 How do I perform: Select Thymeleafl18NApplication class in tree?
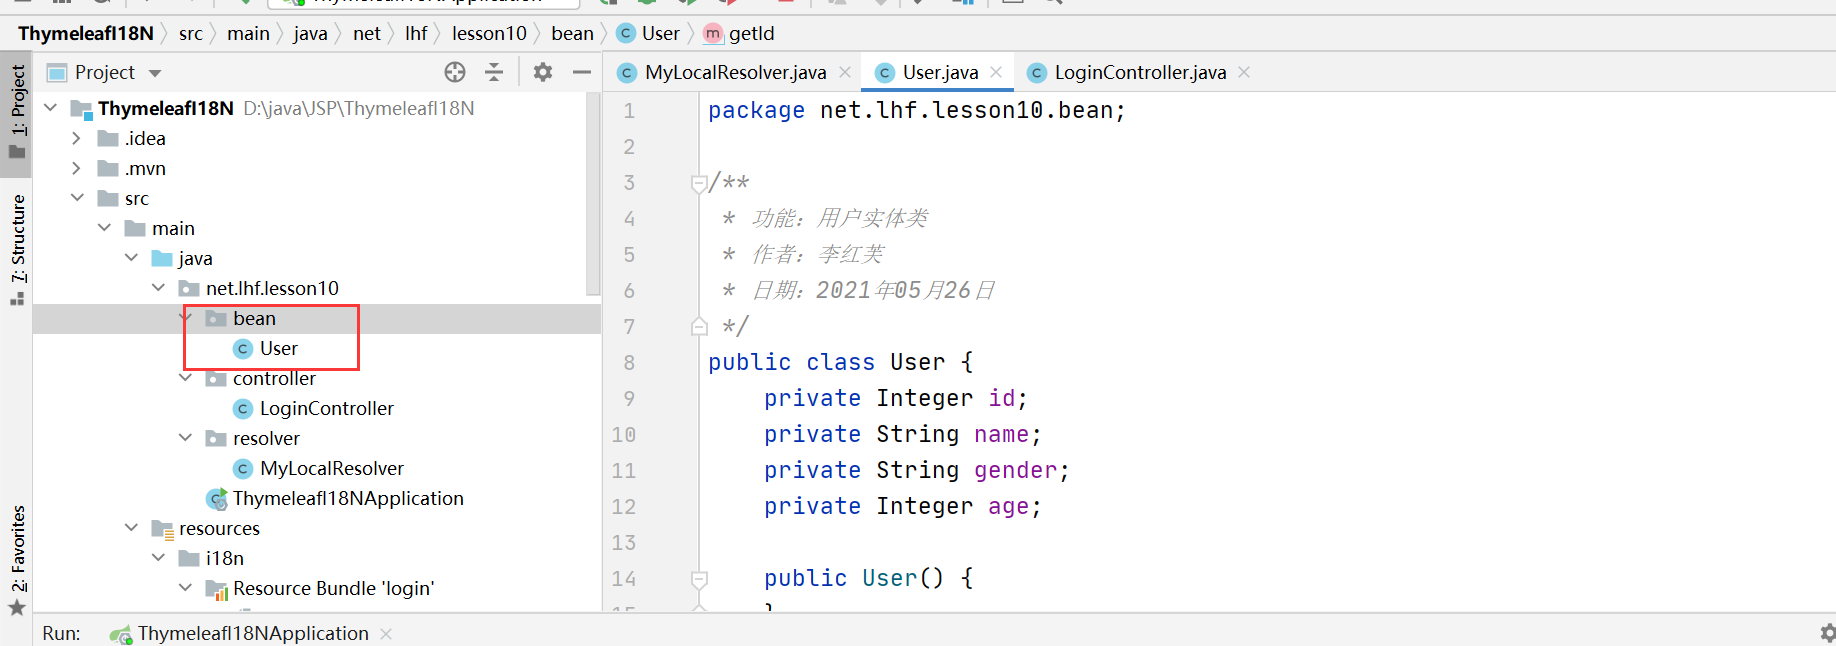pos(348,498)
